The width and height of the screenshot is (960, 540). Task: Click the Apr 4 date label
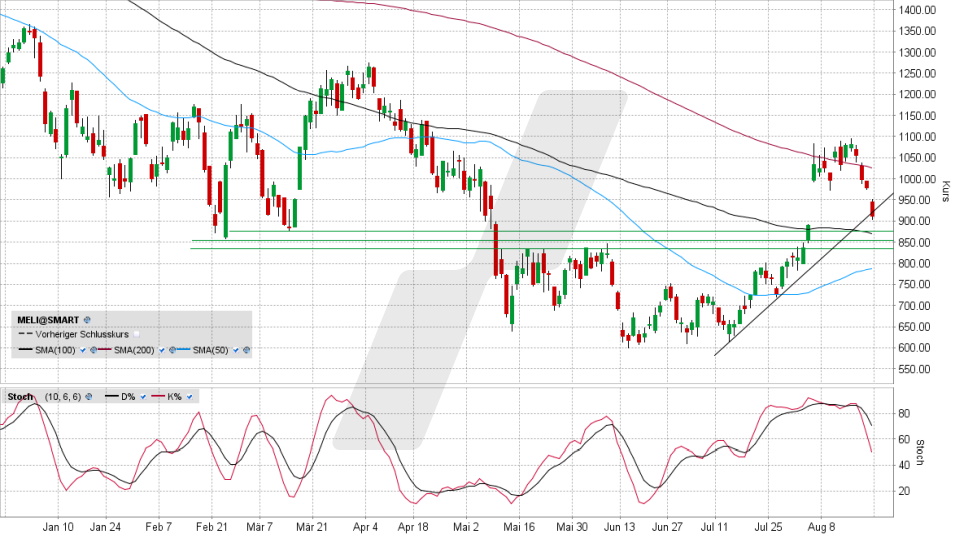[366, 527]
